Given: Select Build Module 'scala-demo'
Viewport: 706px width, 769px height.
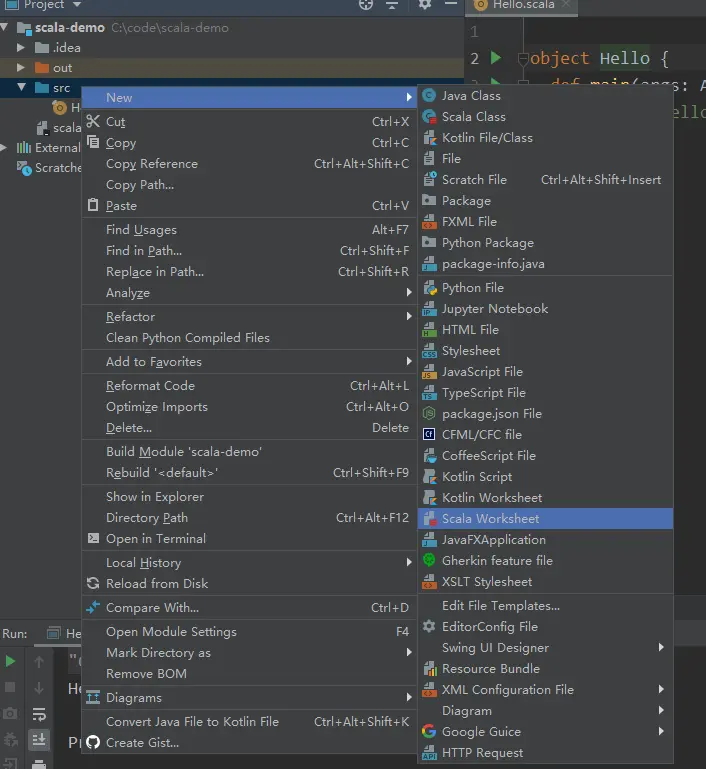Looking at the screenshot, I should pos(249,452).
